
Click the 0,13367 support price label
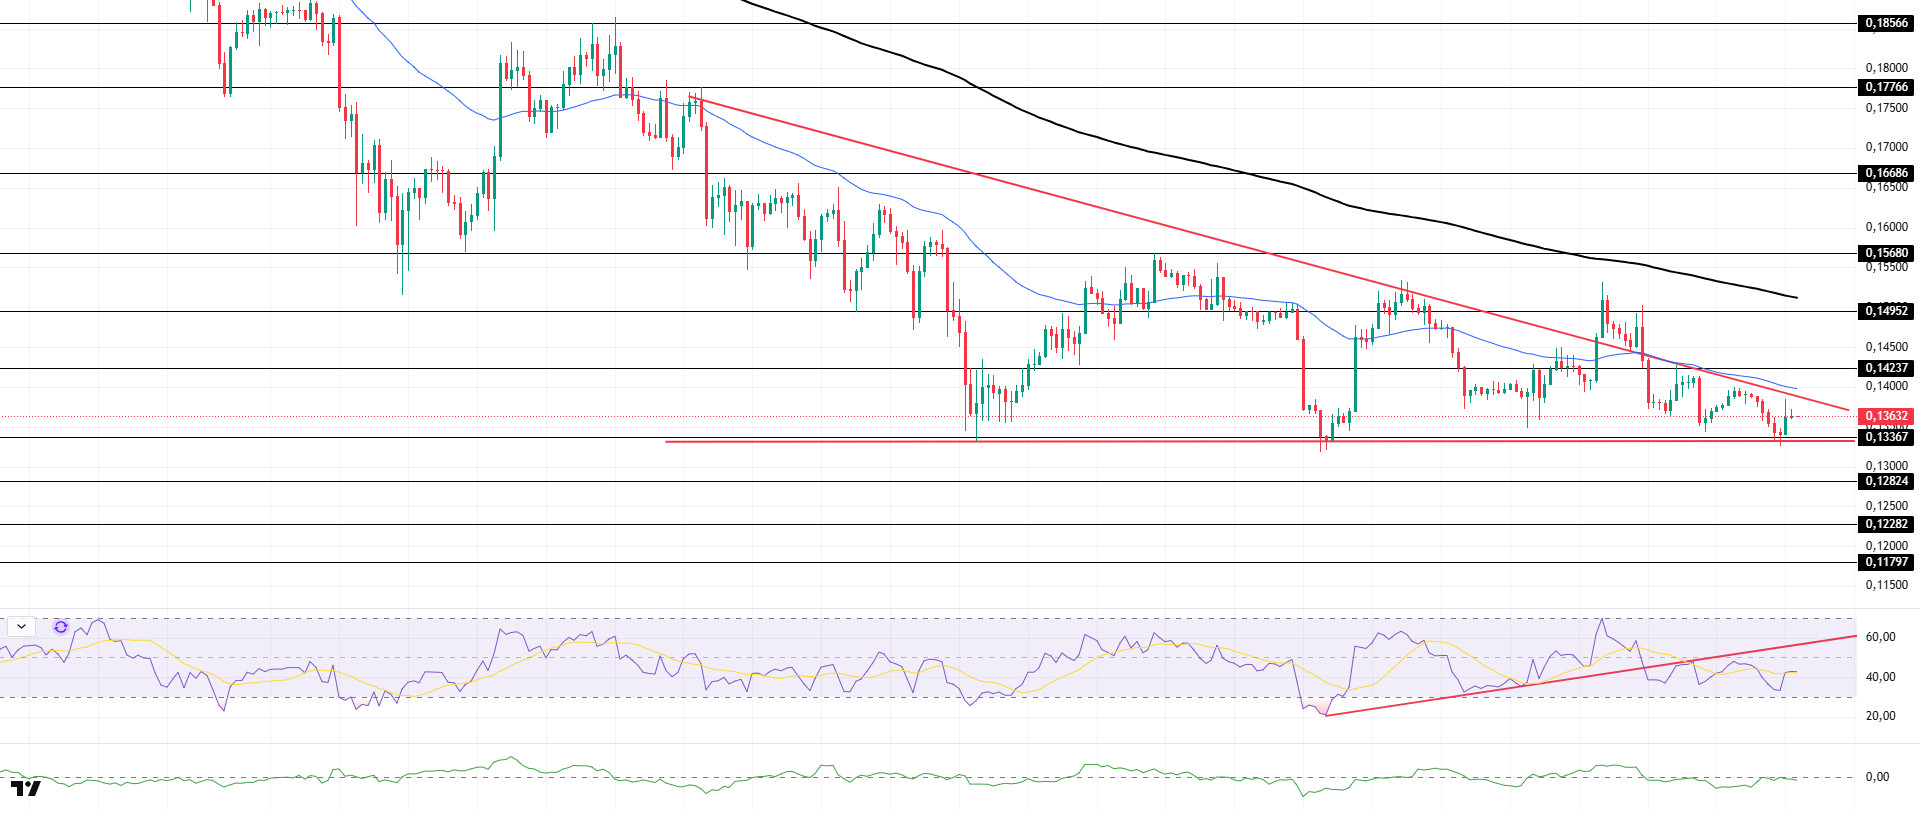pos(1885,437)
